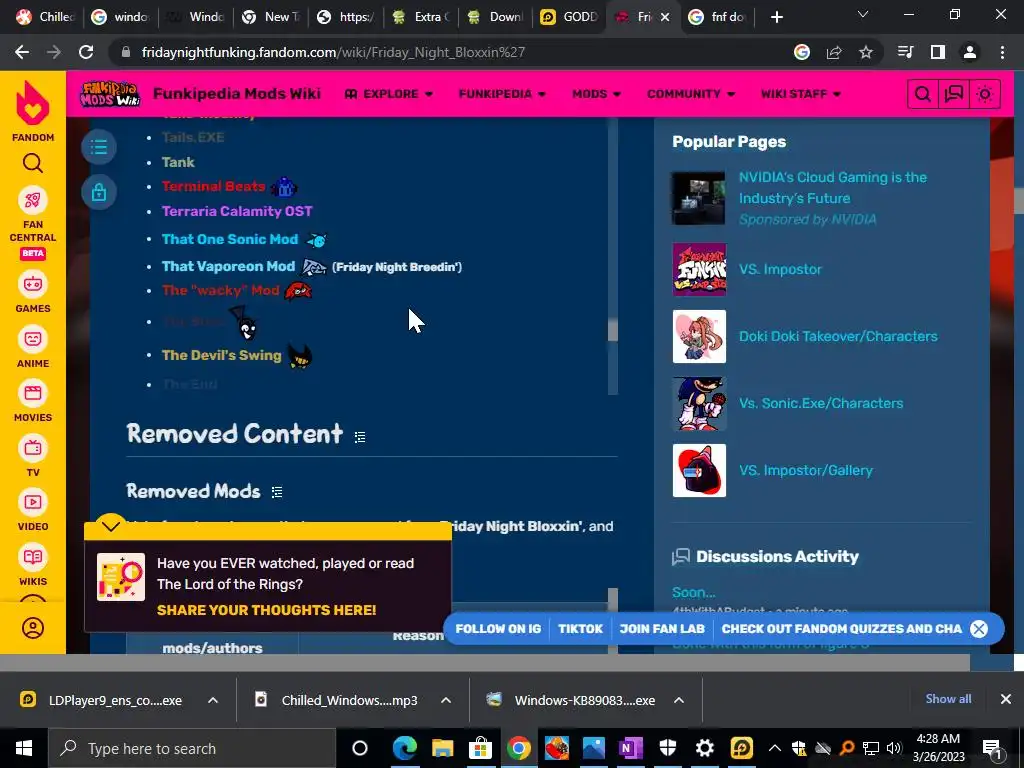Reload the page
This screenshot has width=1024, height=768.
click(x=86, y=52)
